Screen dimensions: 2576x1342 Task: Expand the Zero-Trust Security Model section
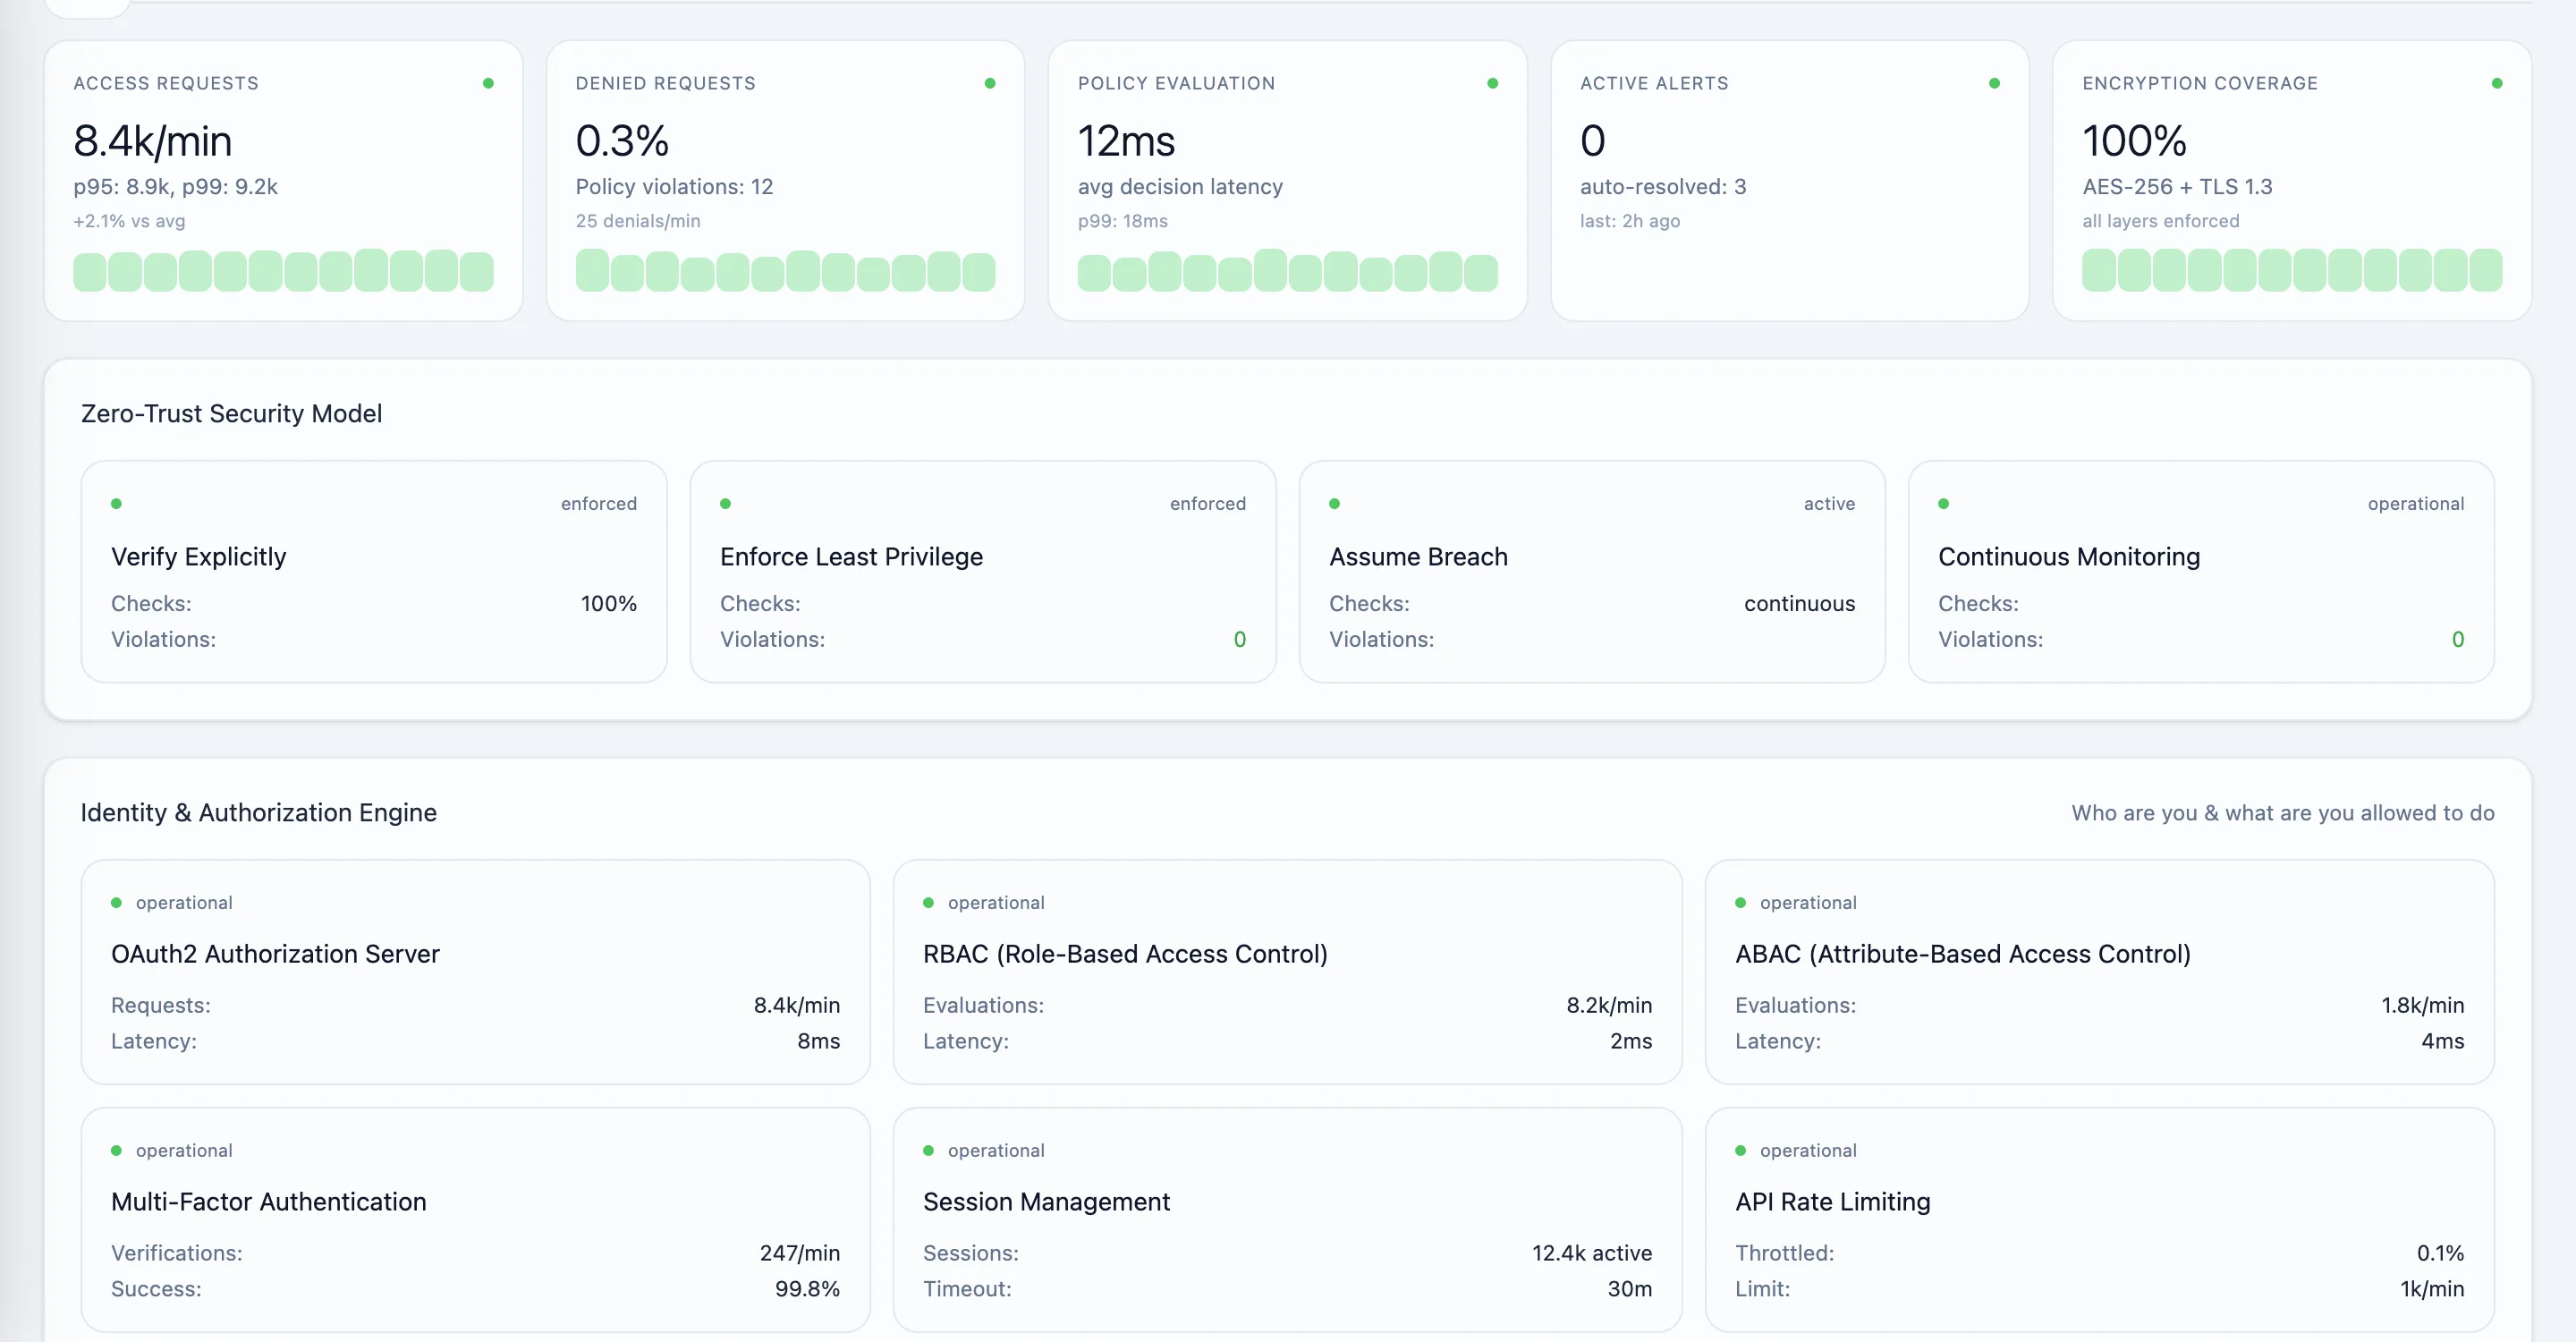(231, 413)
